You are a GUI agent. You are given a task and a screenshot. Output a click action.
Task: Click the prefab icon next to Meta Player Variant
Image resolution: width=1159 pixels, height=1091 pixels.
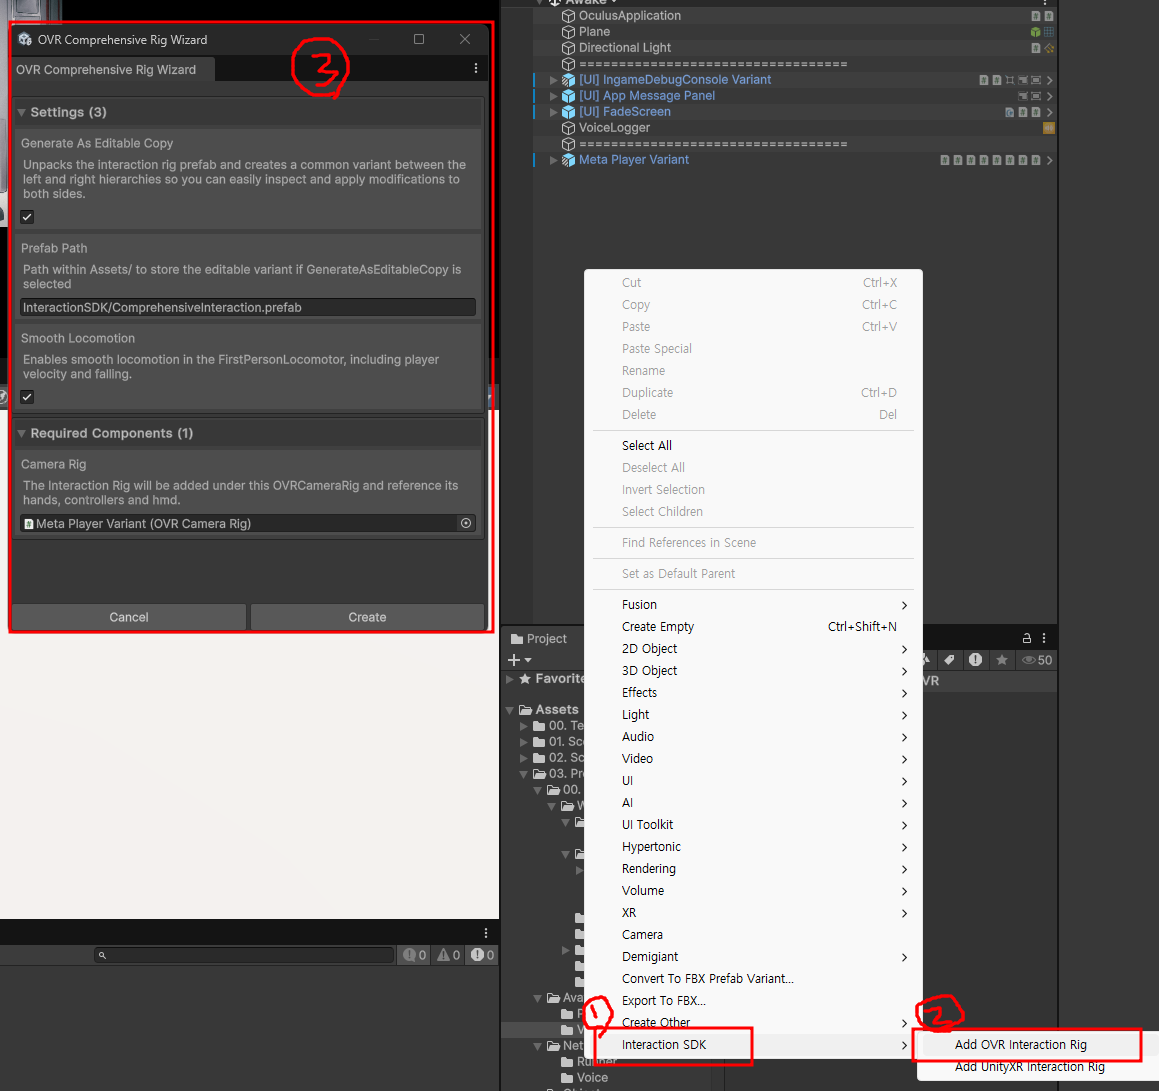point(567,160)
